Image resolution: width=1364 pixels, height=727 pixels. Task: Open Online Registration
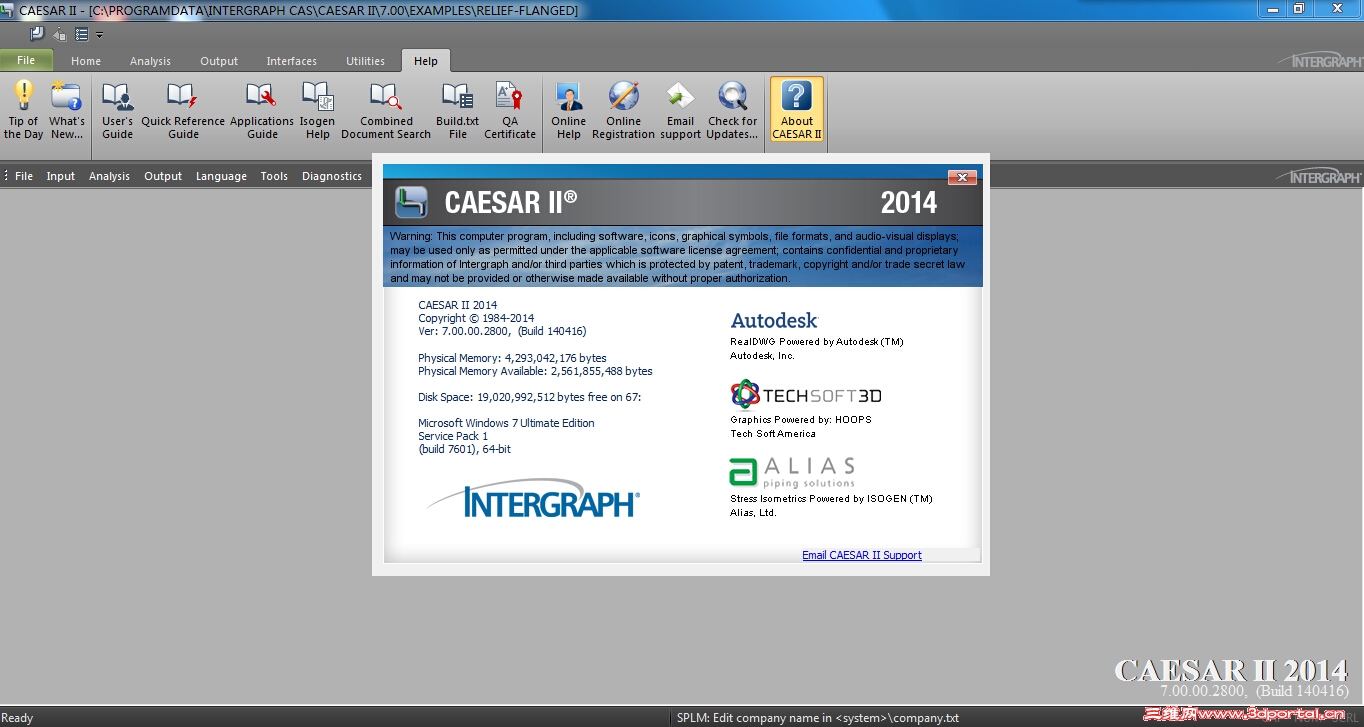coord(623,109)
